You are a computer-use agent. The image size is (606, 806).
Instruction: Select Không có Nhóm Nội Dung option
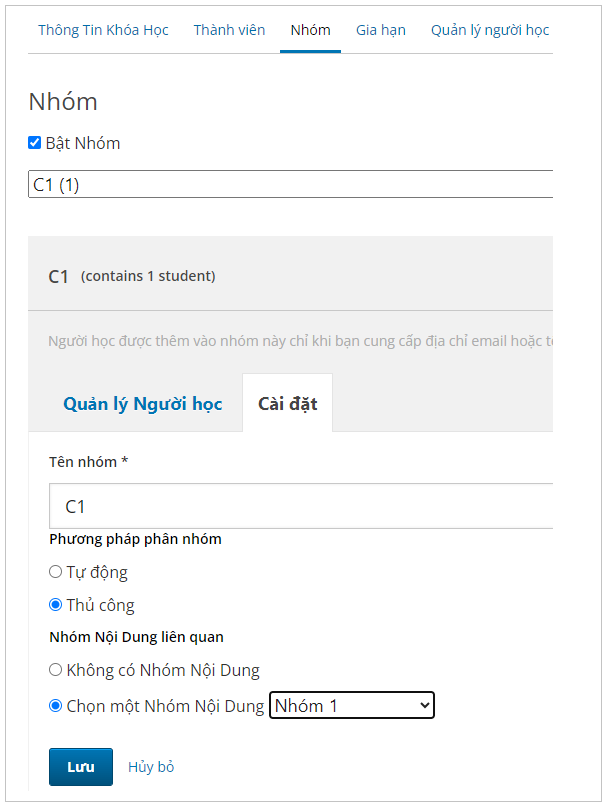(56, 670)
